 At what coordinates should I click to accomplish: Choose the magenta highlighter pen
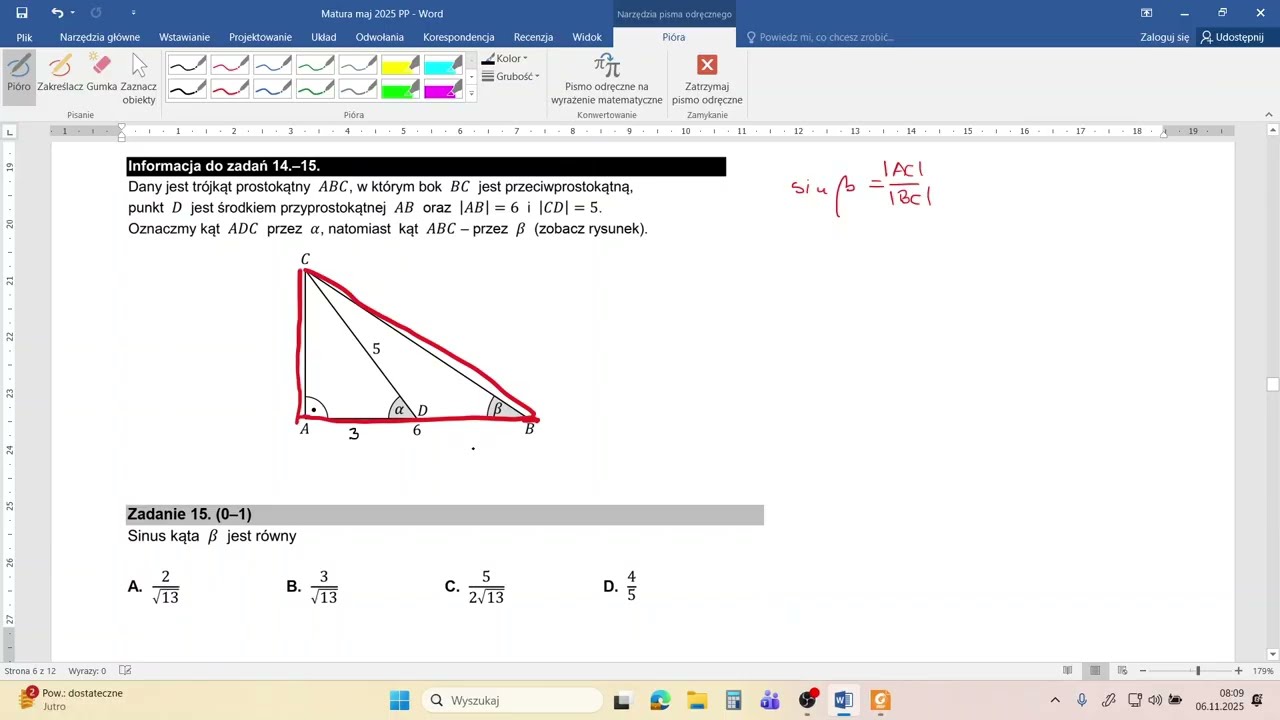[x=443, y=90]
